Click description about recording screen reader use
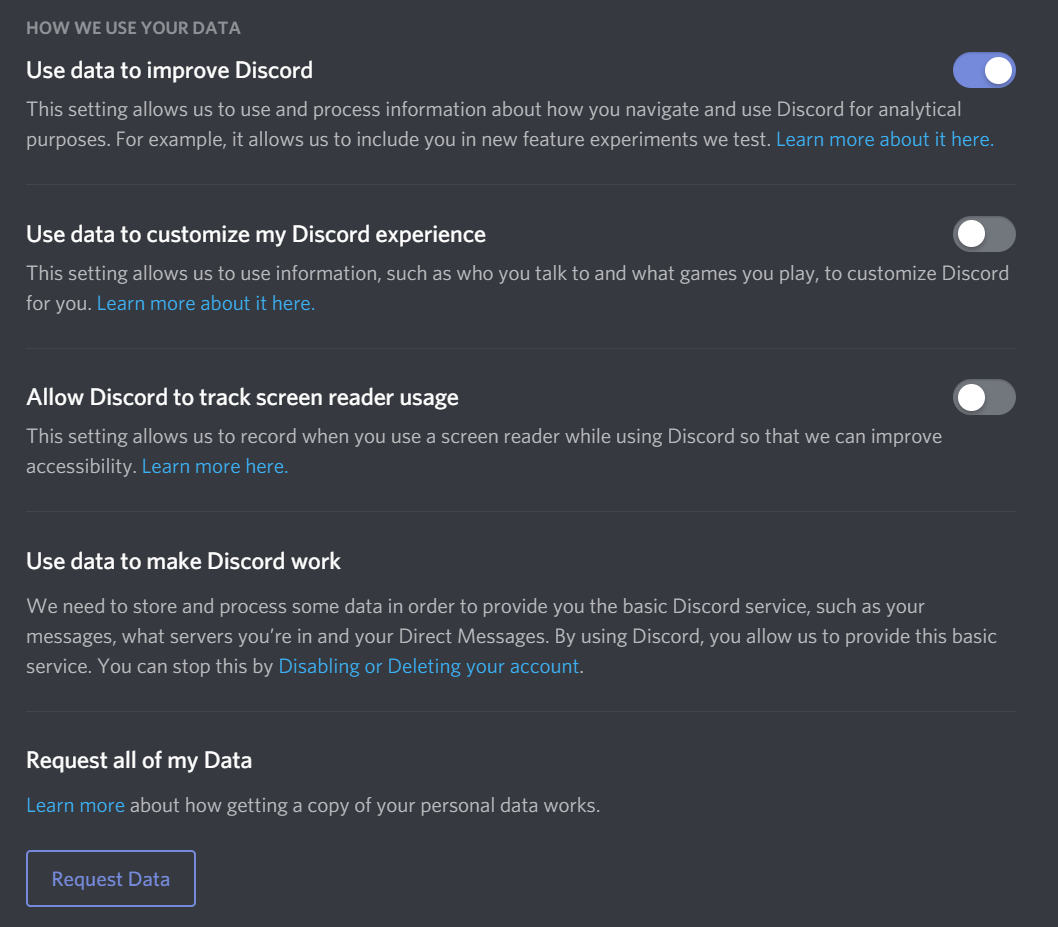 (484, 451)
